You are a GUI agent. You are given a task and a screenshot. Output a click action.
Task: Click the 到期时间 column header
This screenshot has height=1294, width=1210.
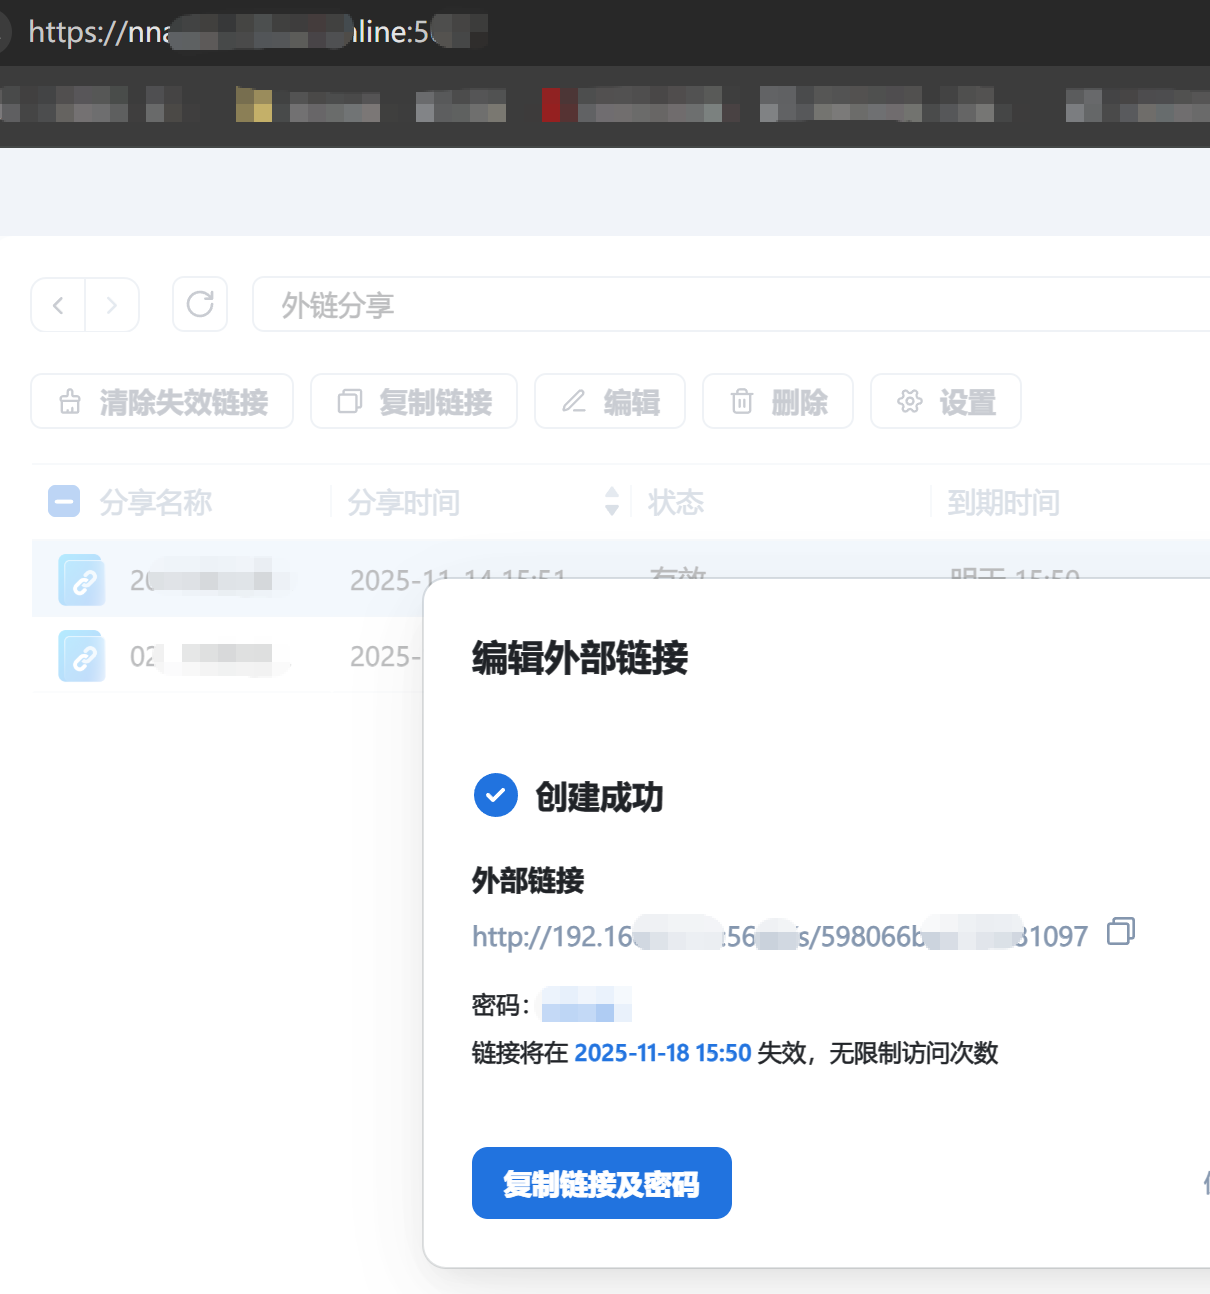(1003, 502)
